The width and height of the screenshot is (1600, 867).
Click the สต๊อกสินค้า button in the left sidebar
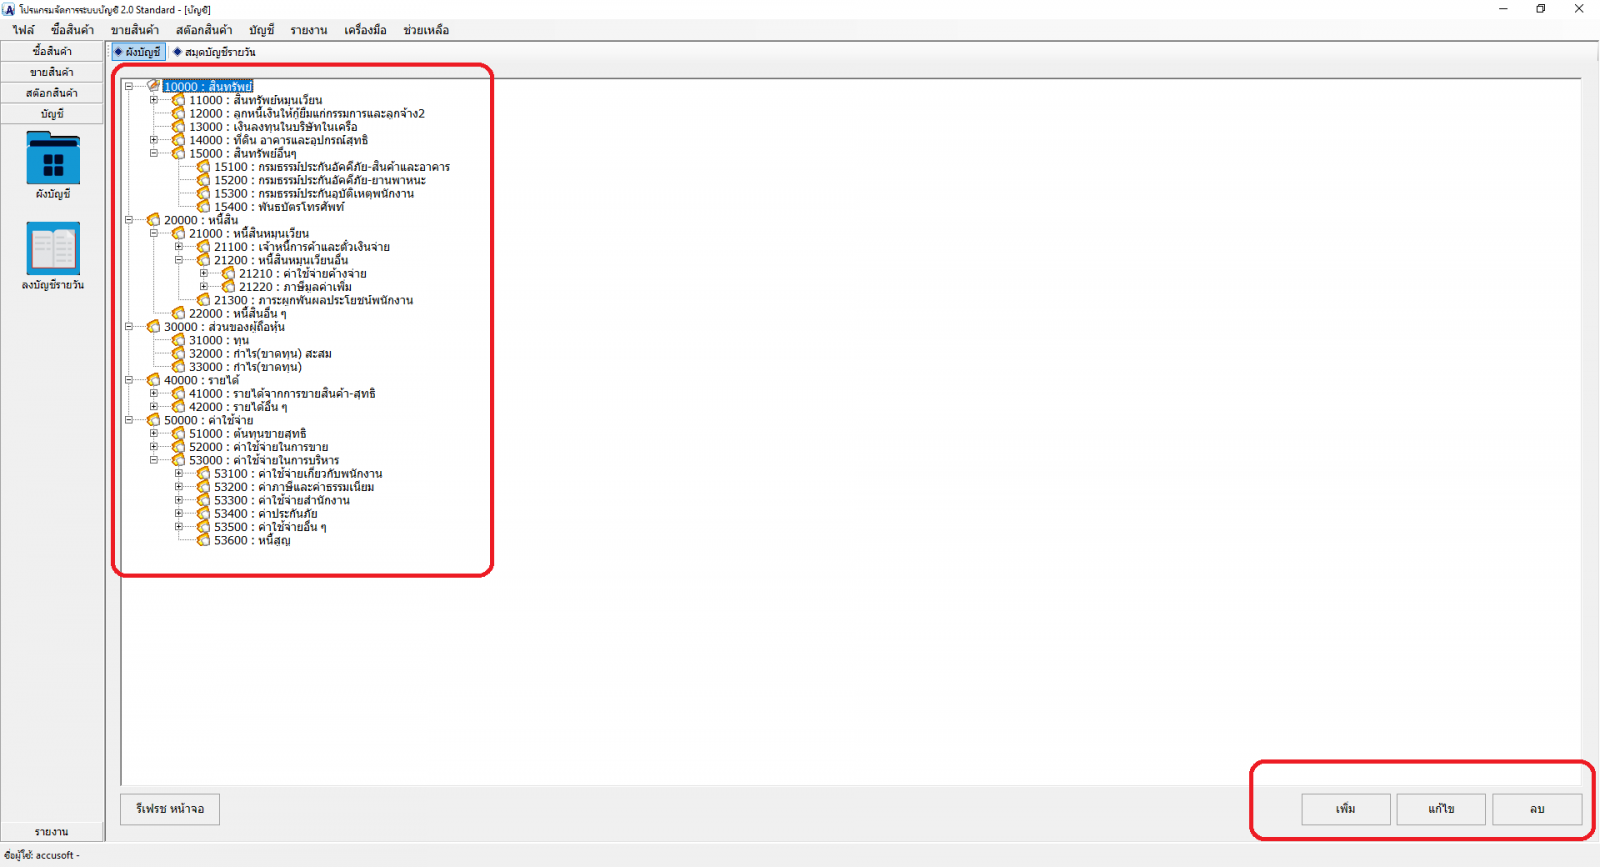tap(52, 93)
